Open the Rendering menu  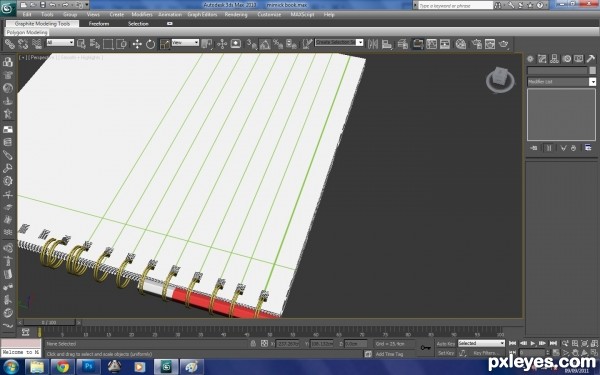(x=236, y=14)
